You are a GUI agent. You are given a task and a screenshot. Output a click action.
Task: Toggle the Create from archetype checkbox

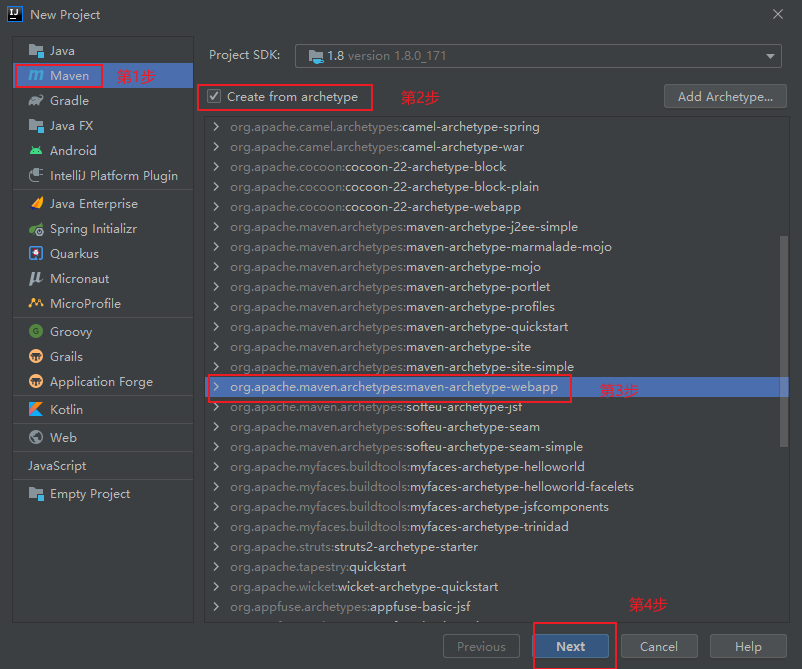214,97
